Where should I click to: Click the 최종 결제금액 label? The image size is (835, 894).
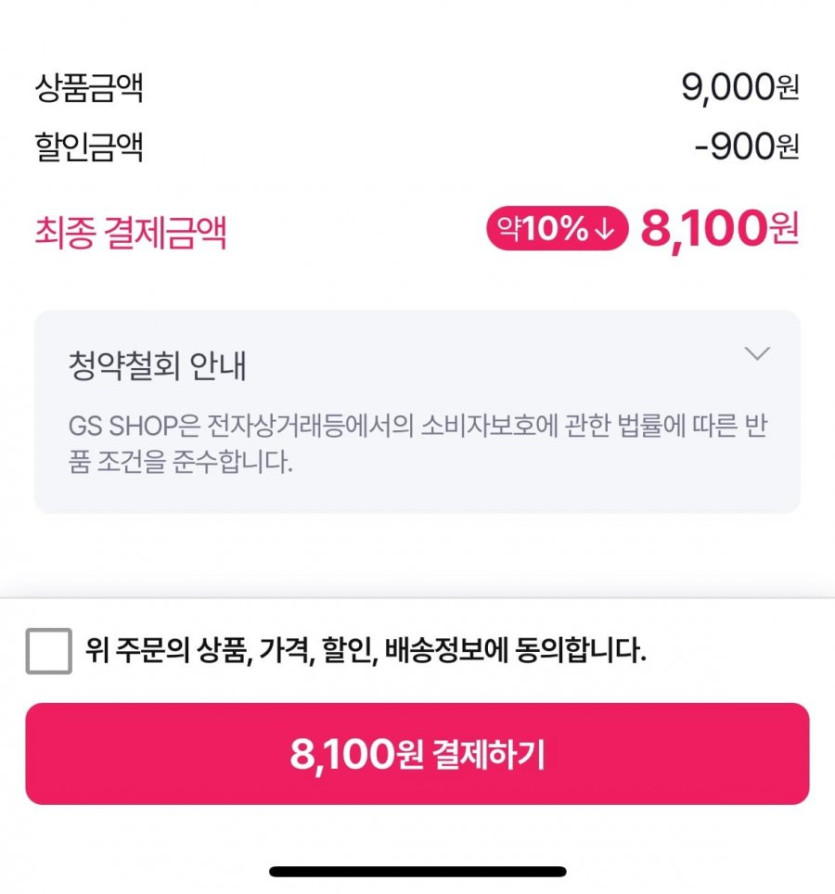(x=131, y=232)
